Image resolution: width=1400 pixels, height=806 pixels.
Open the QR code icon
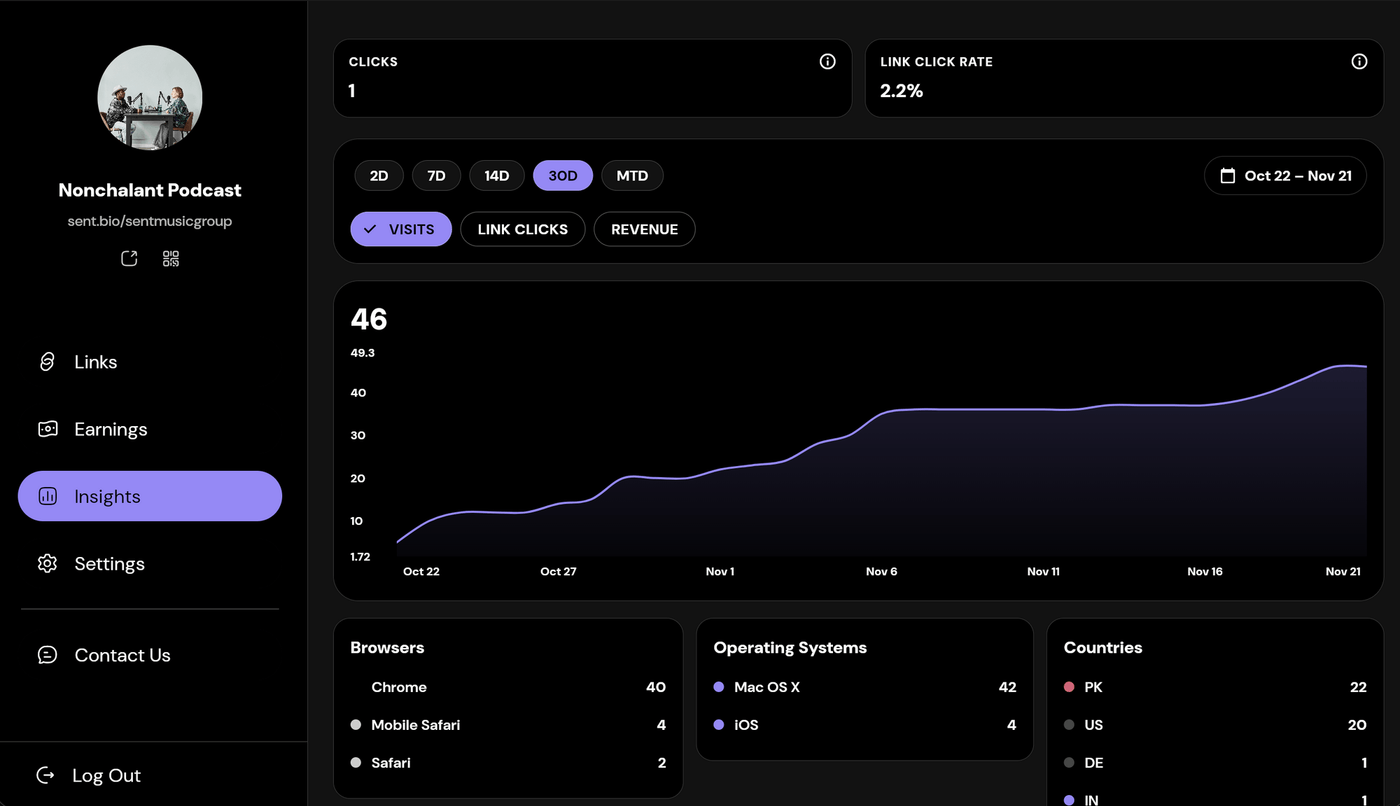171,259
